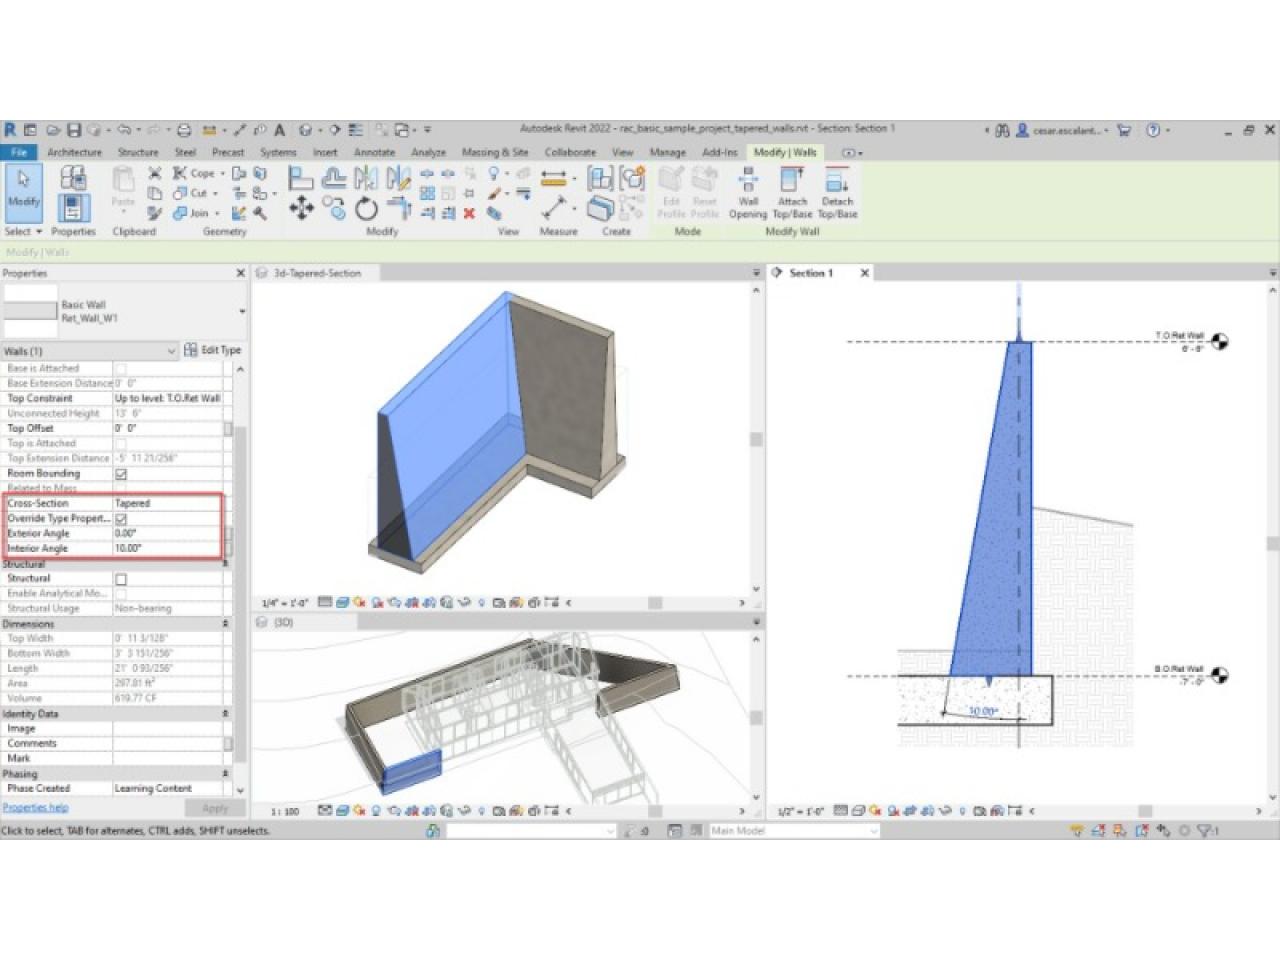The width and height of the screenshot is (1280, 960).
Task: Open the Help question mark icon
Action: [x=1153, y=130]
